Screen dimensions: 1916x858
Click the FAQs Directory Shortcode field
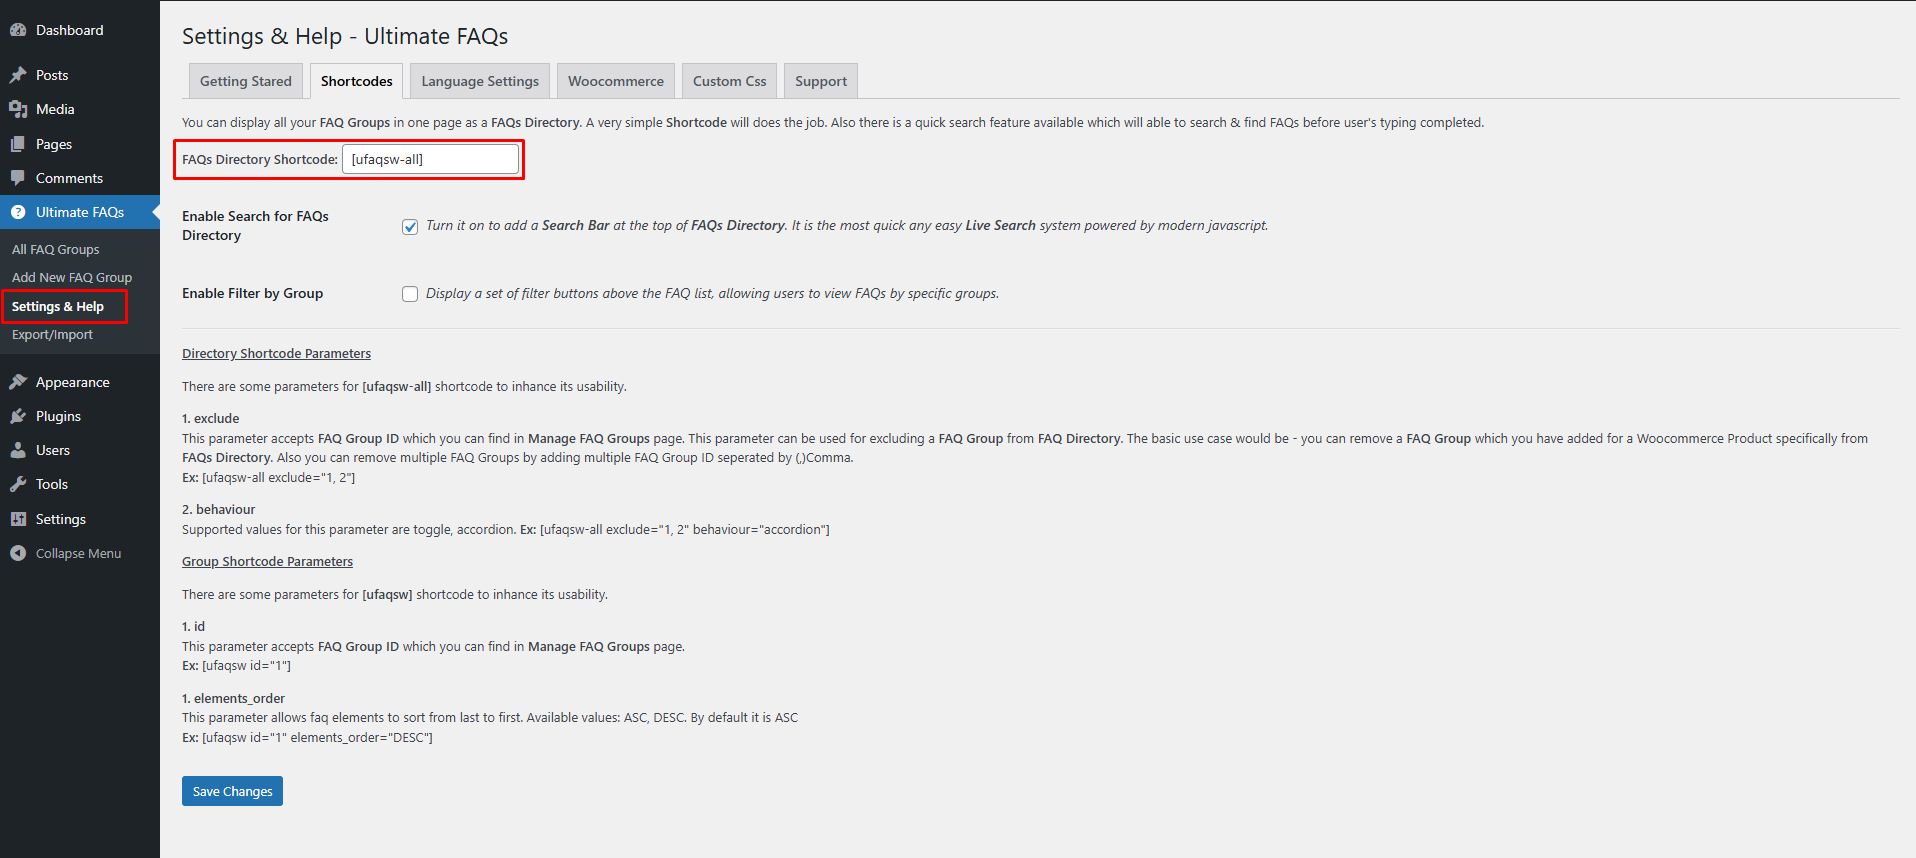[x=430, y=159]
